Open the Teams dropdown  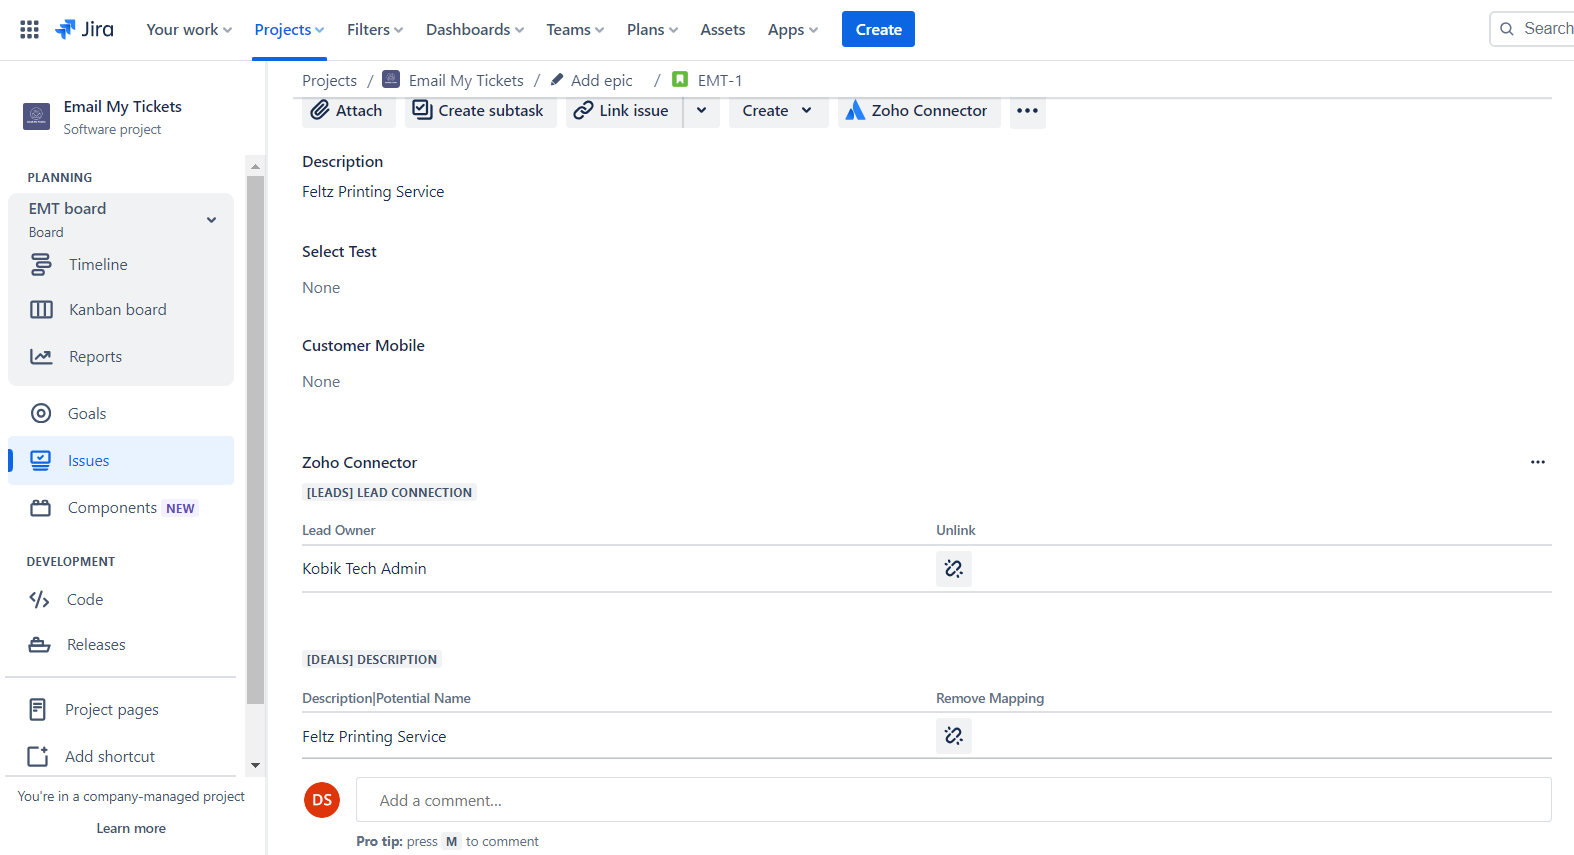click(x=575, y=30)
